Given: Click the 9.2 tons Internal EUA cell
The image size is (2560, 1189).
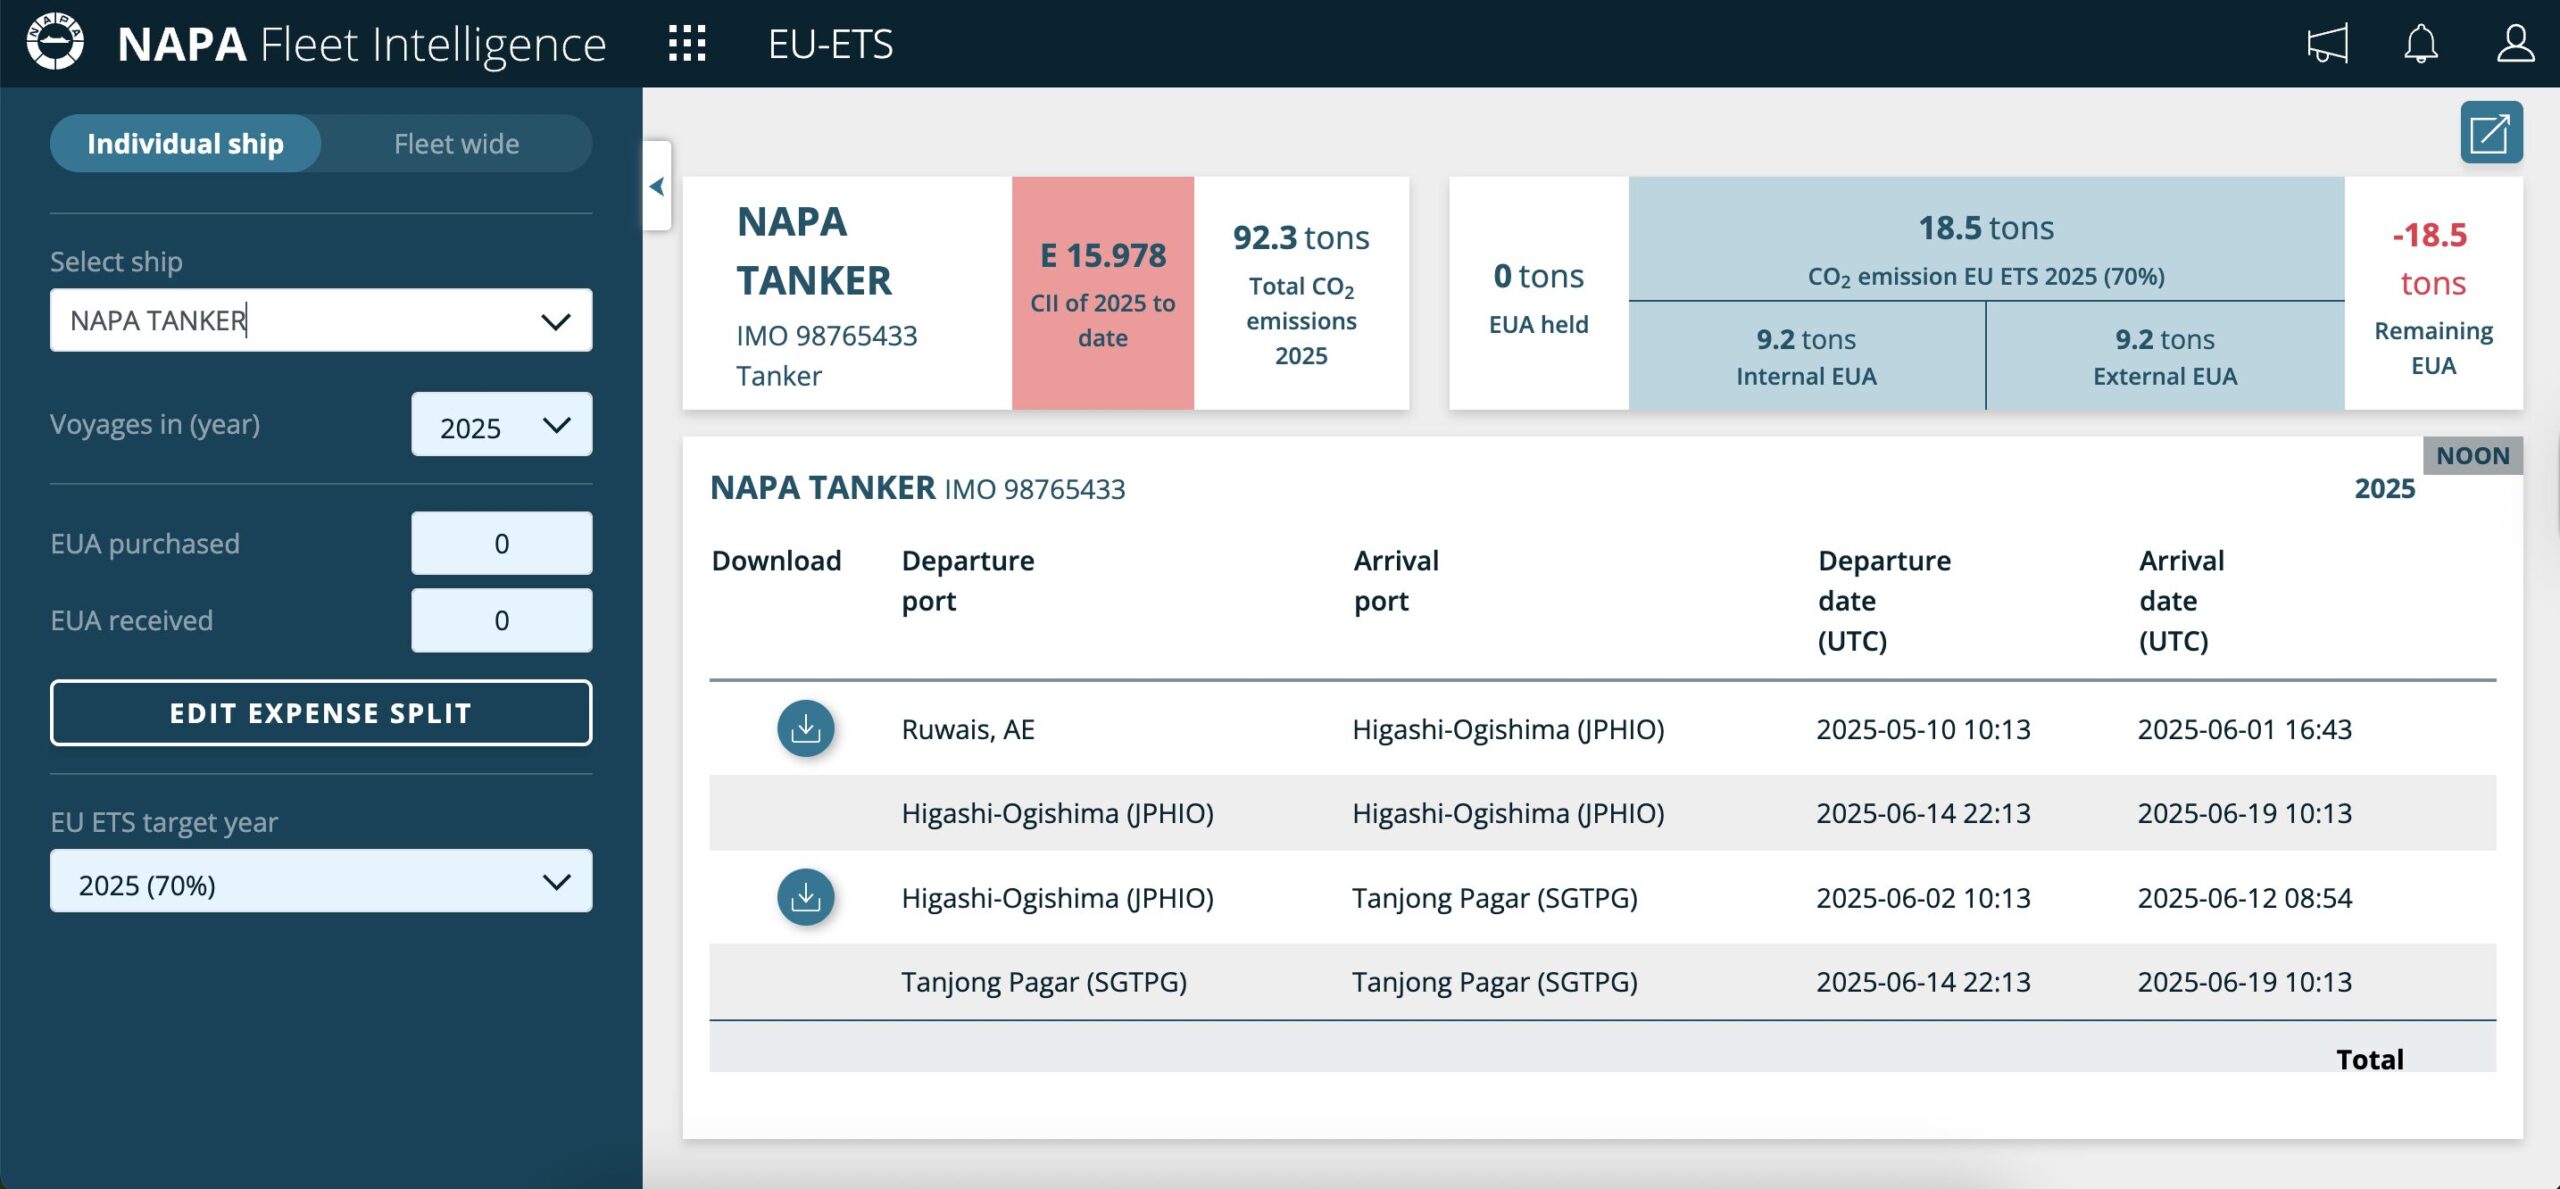Looking at the screenshot, I should (x=1806, y=356).
